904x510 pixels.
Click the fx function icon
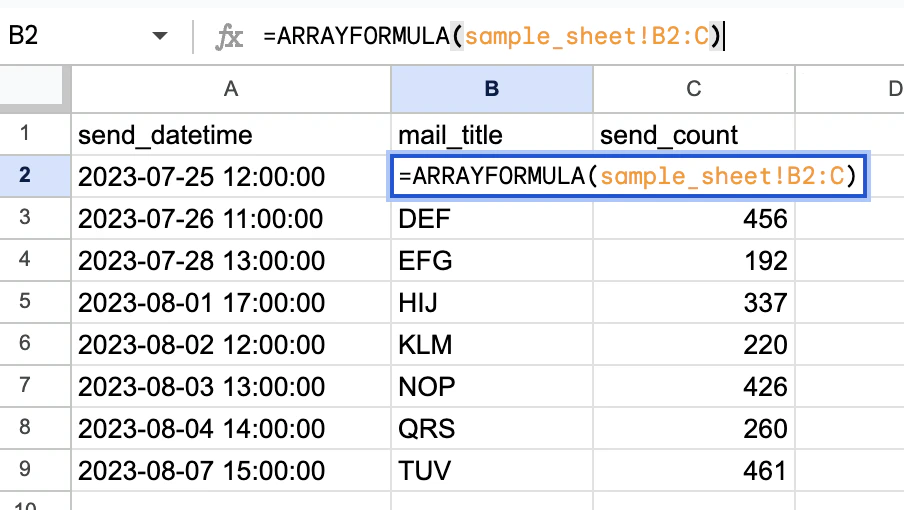pyautogui.click(x=229, y=37)
